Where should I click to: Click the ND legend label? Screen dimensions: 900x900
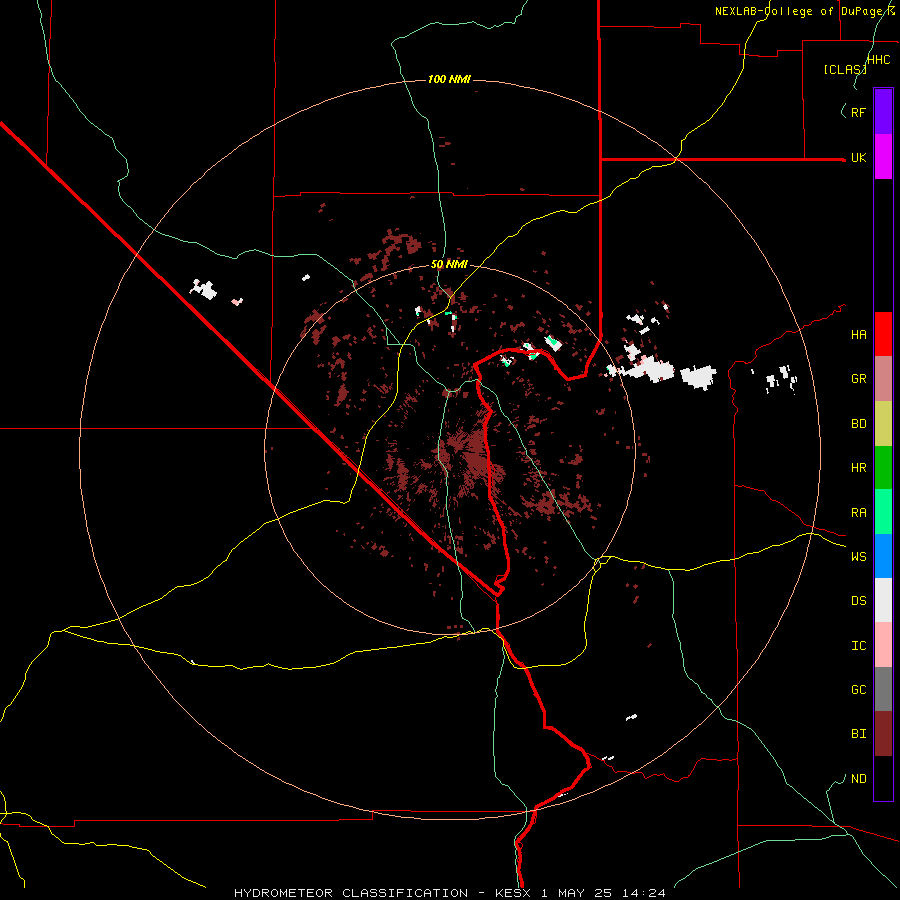click(x=858, y=779)
